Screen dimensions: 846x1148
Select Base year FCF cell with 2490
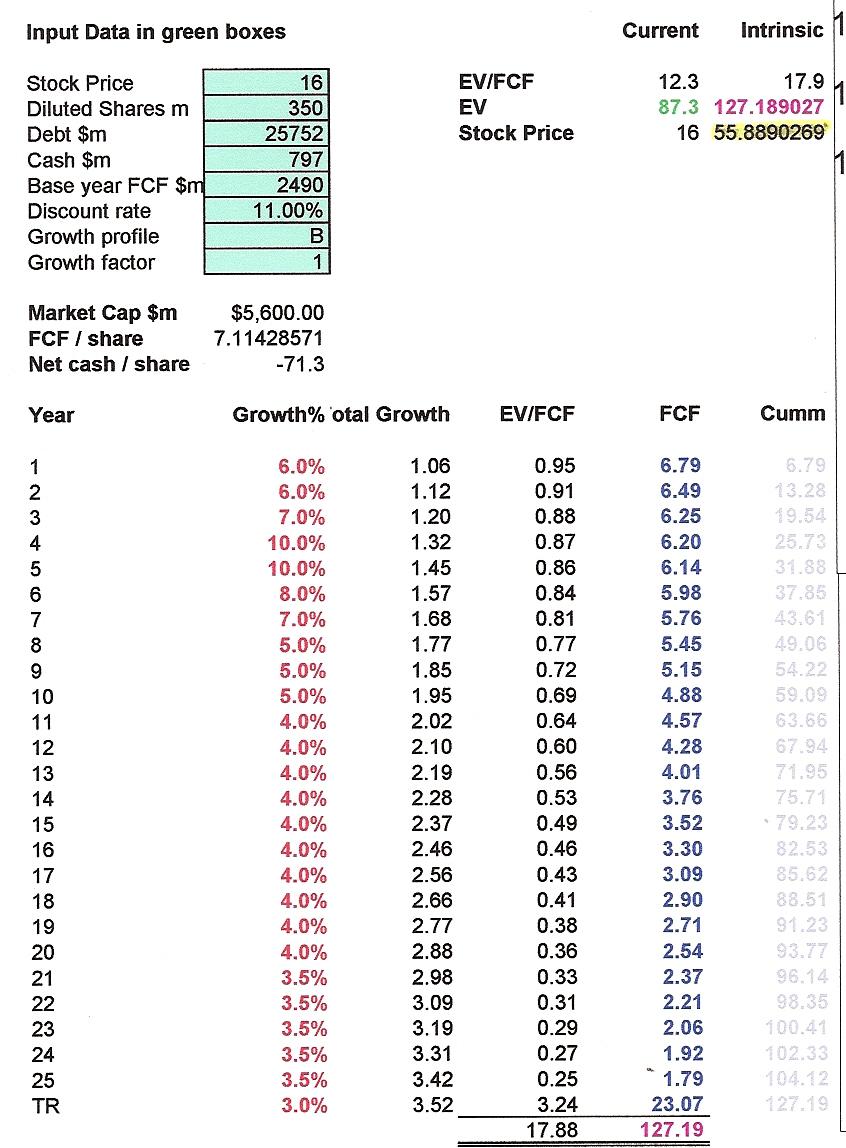click(266, 185)
